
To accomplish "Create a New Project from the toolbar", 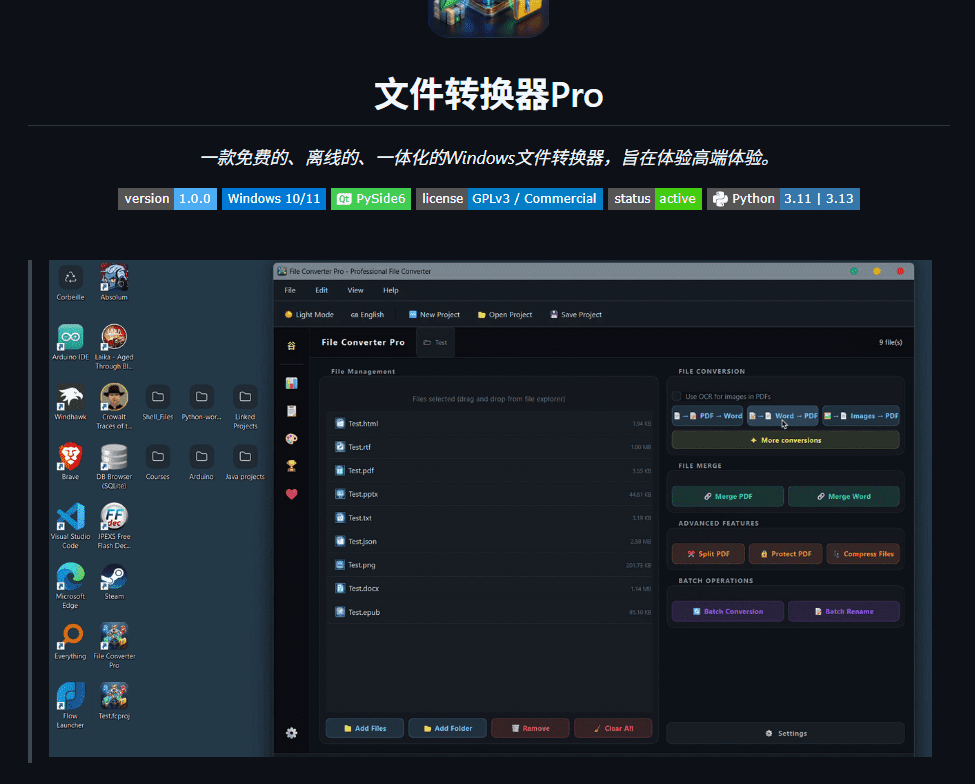I will point(433,314).
